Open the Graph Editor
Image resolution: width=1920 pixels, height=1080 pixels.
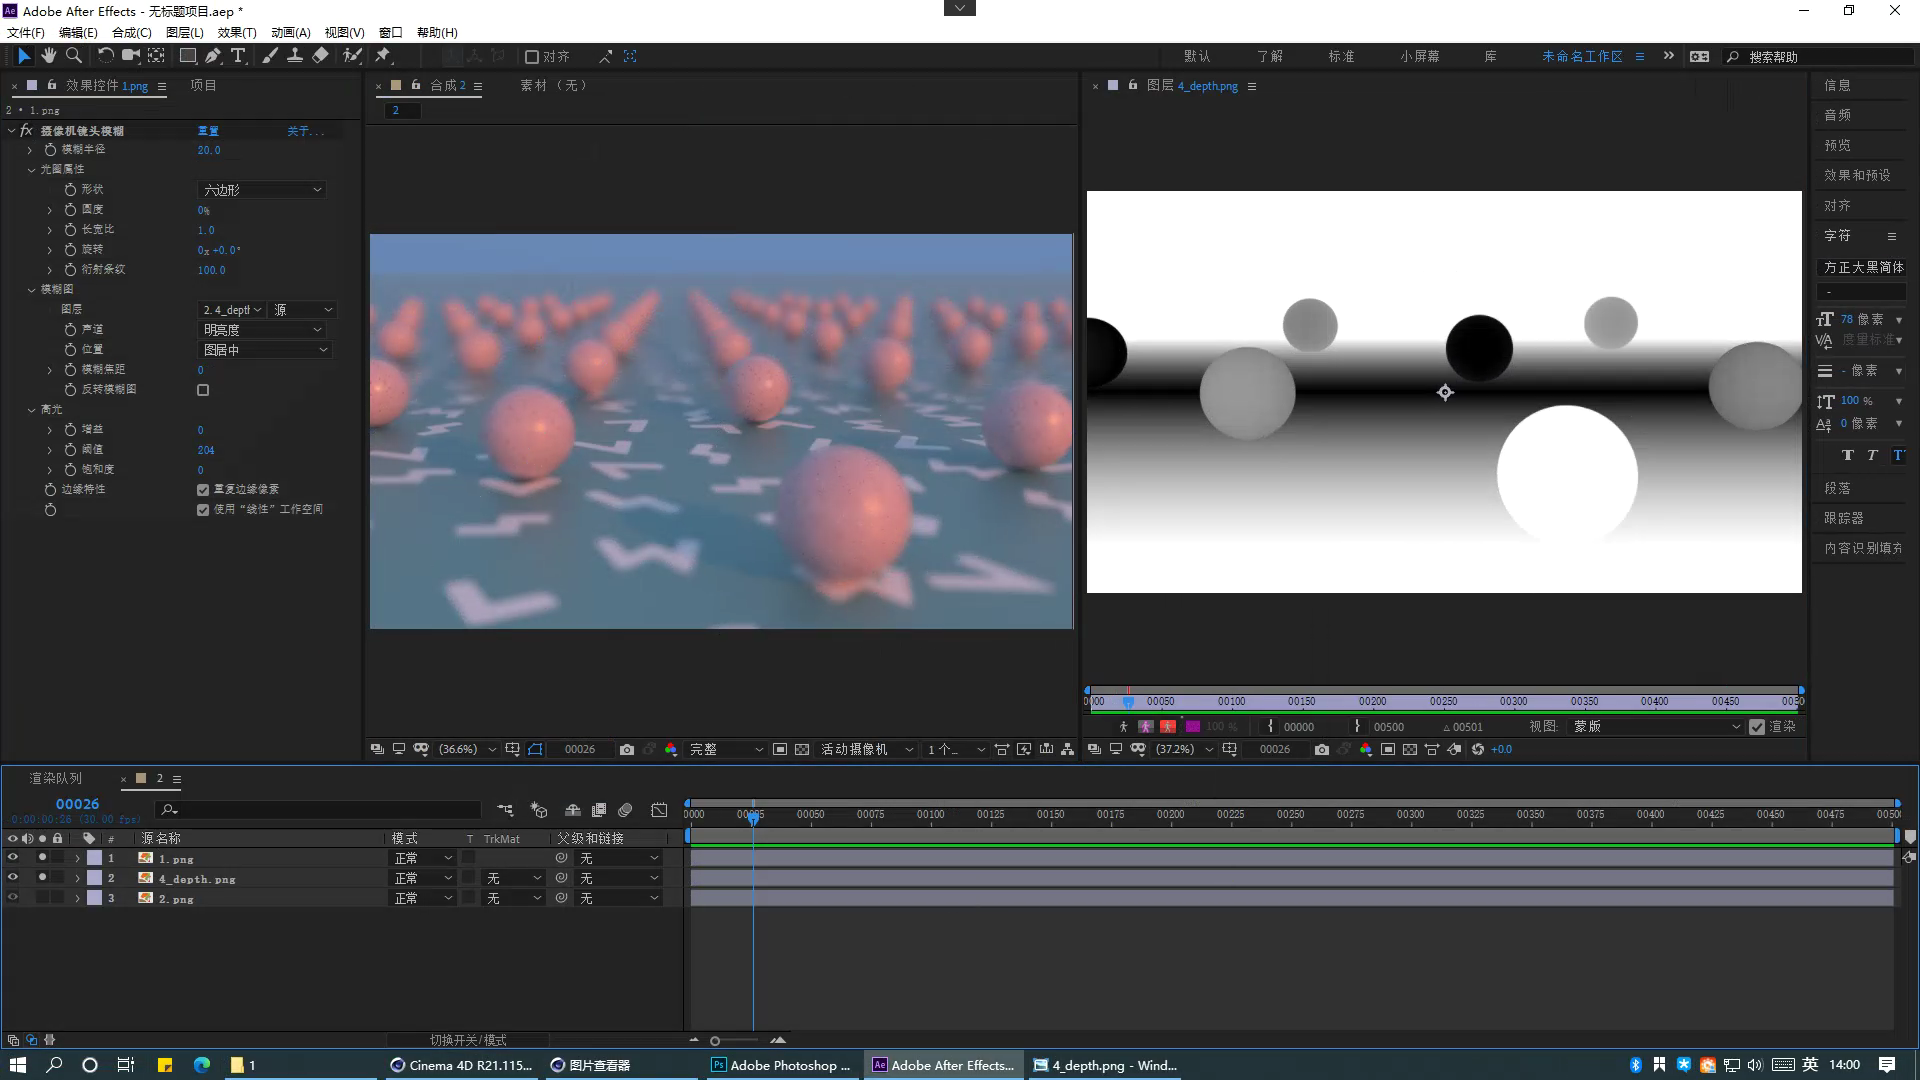659,810
